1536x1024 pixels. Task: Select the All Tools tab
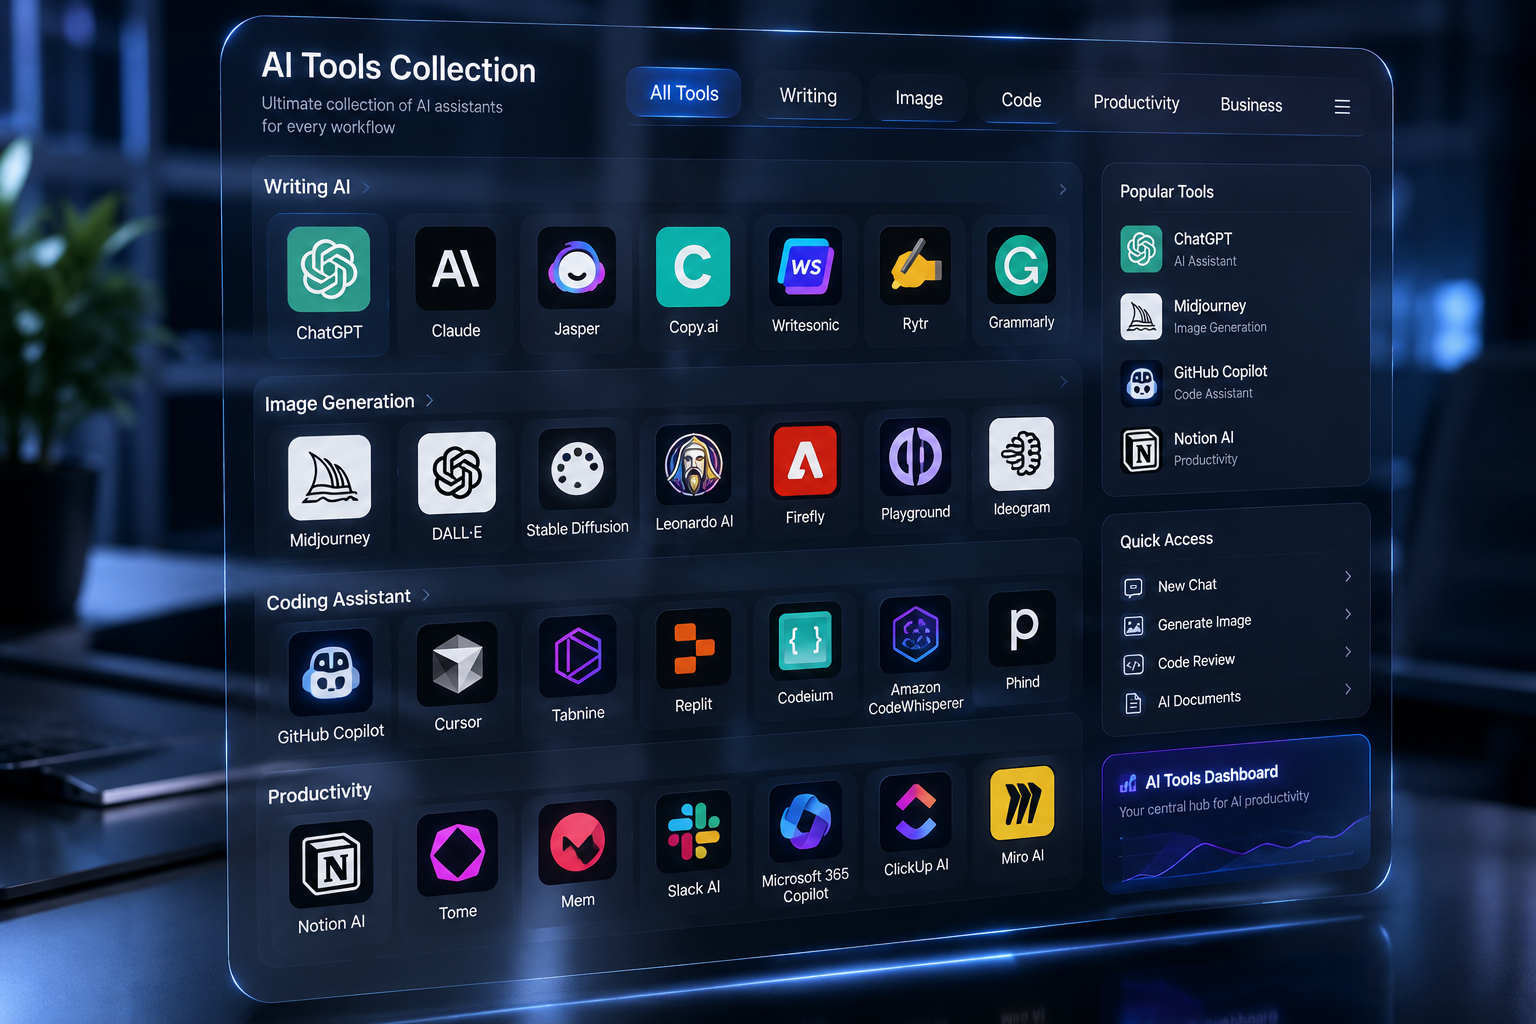(x=684, y=93)
